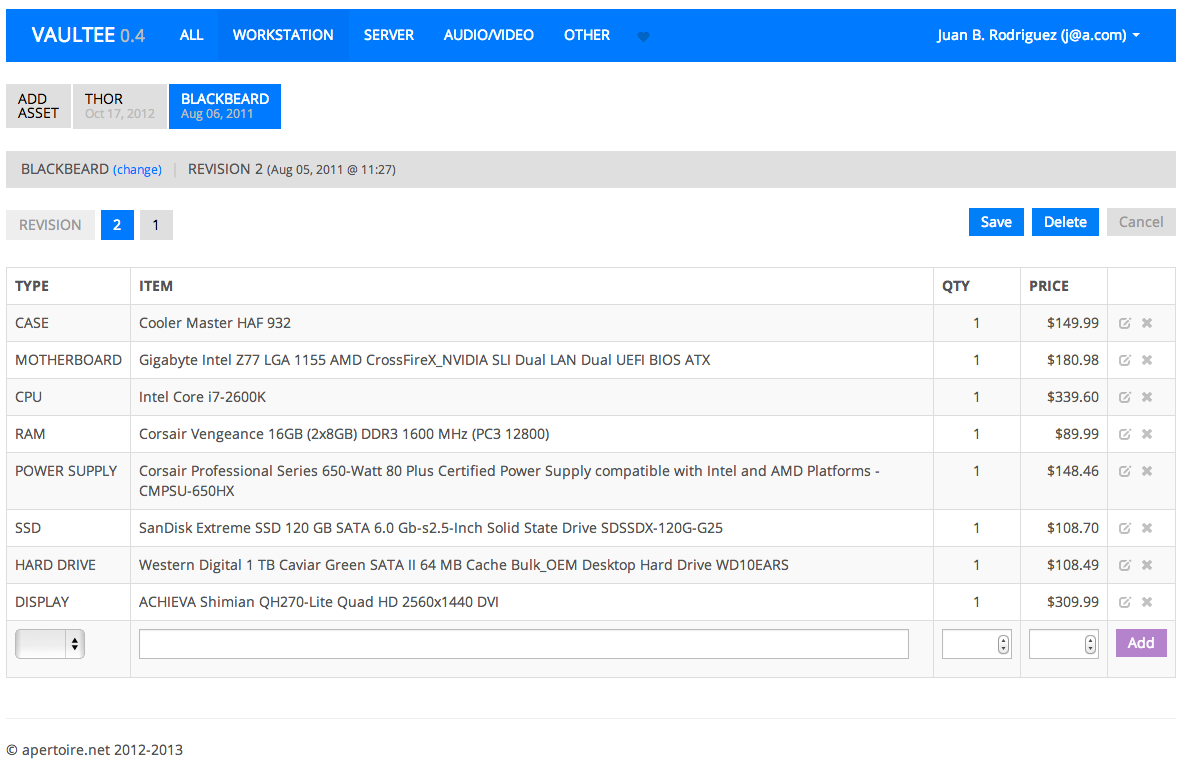Delete the SSD row item
The image size is (1189, 780).
(x=1147, y=528)
